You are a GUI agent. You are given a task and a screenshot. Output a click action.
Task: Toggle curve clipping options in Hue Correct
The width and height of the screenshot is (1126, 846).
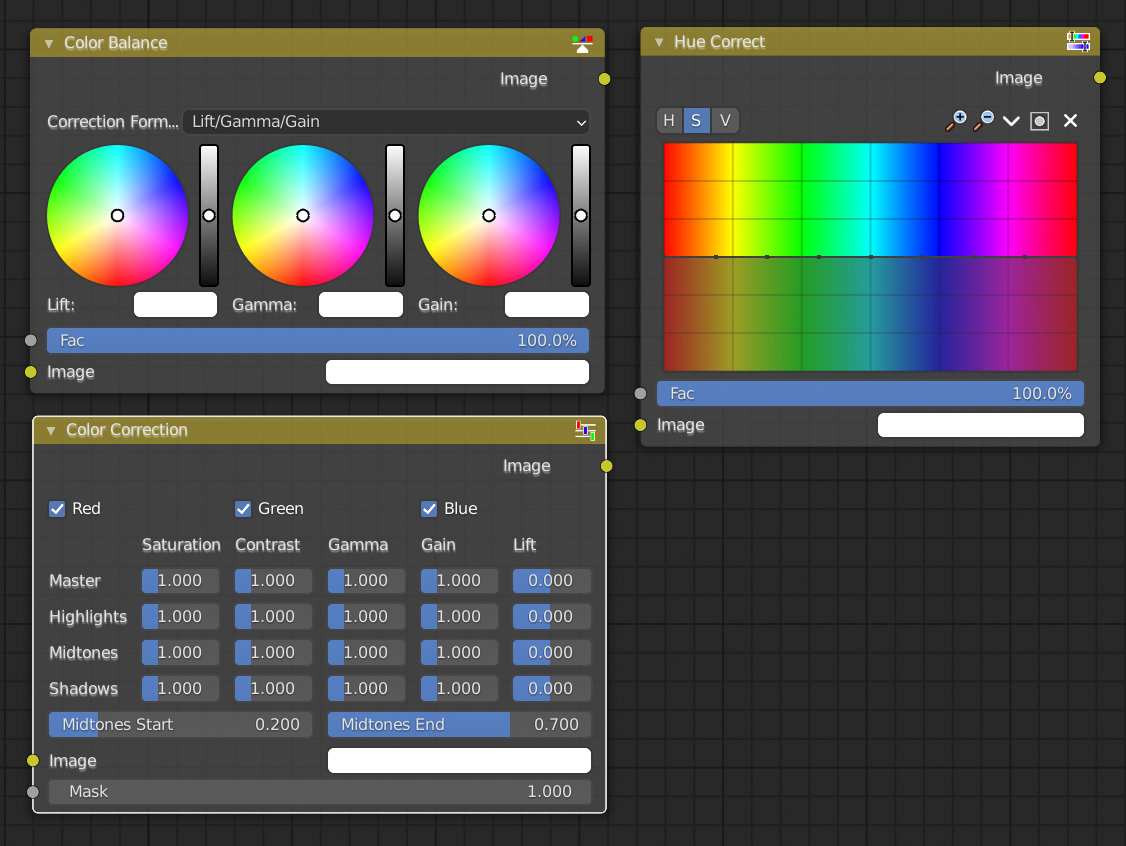tap(1039, 121)
